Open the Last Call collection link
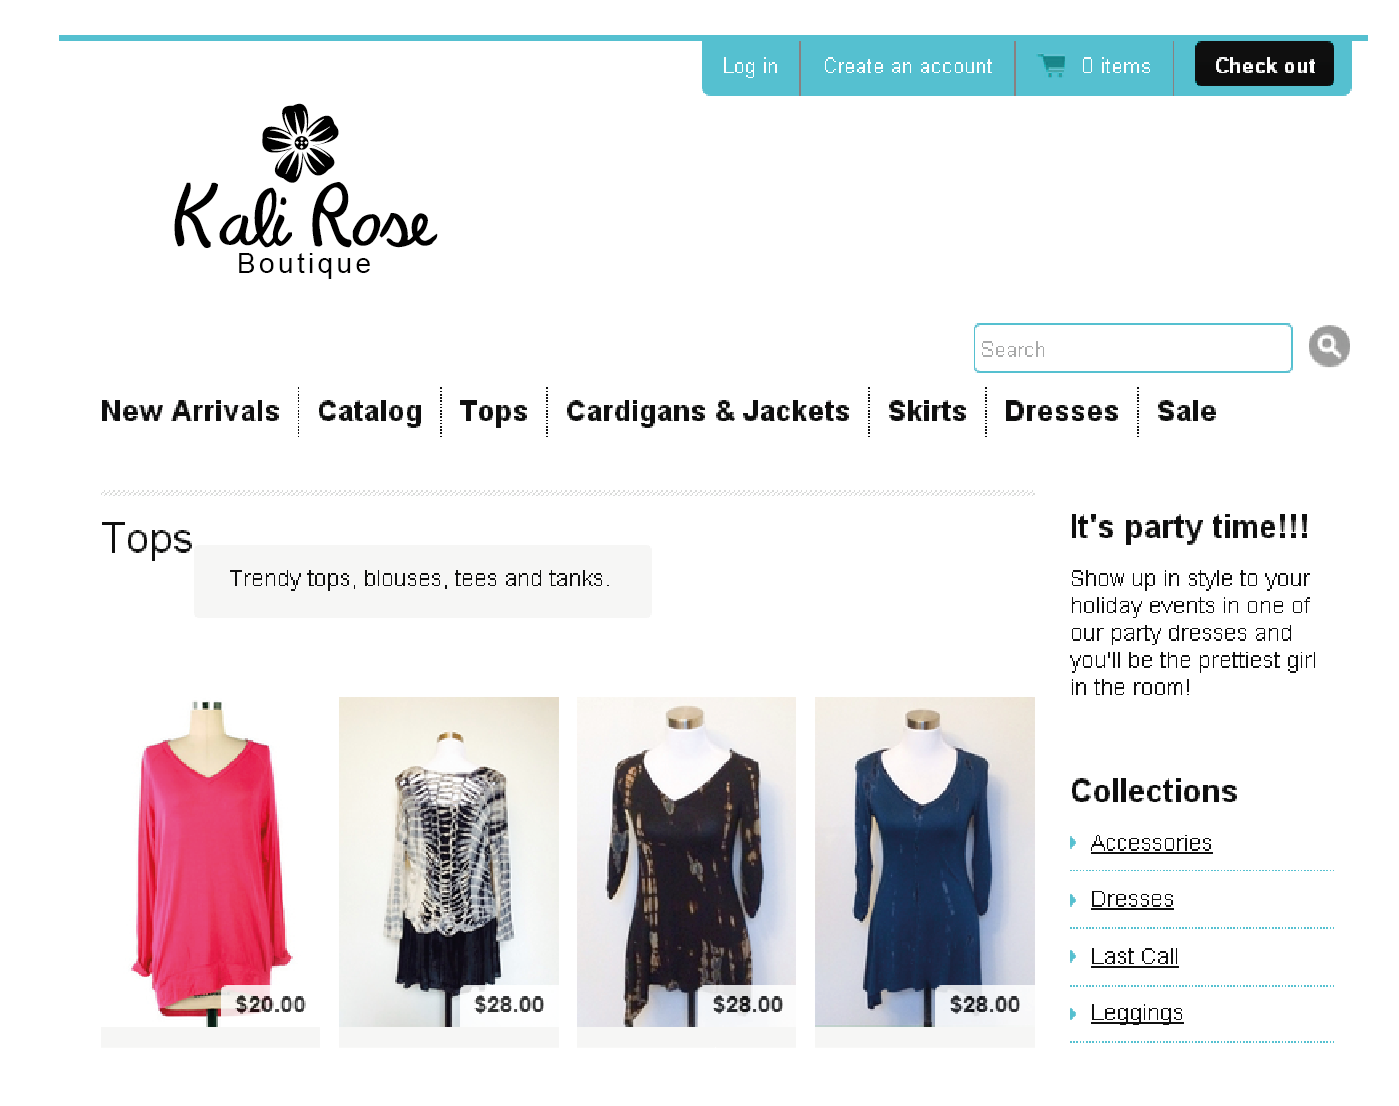The image size is (1399, 1106). point(1134,957)
